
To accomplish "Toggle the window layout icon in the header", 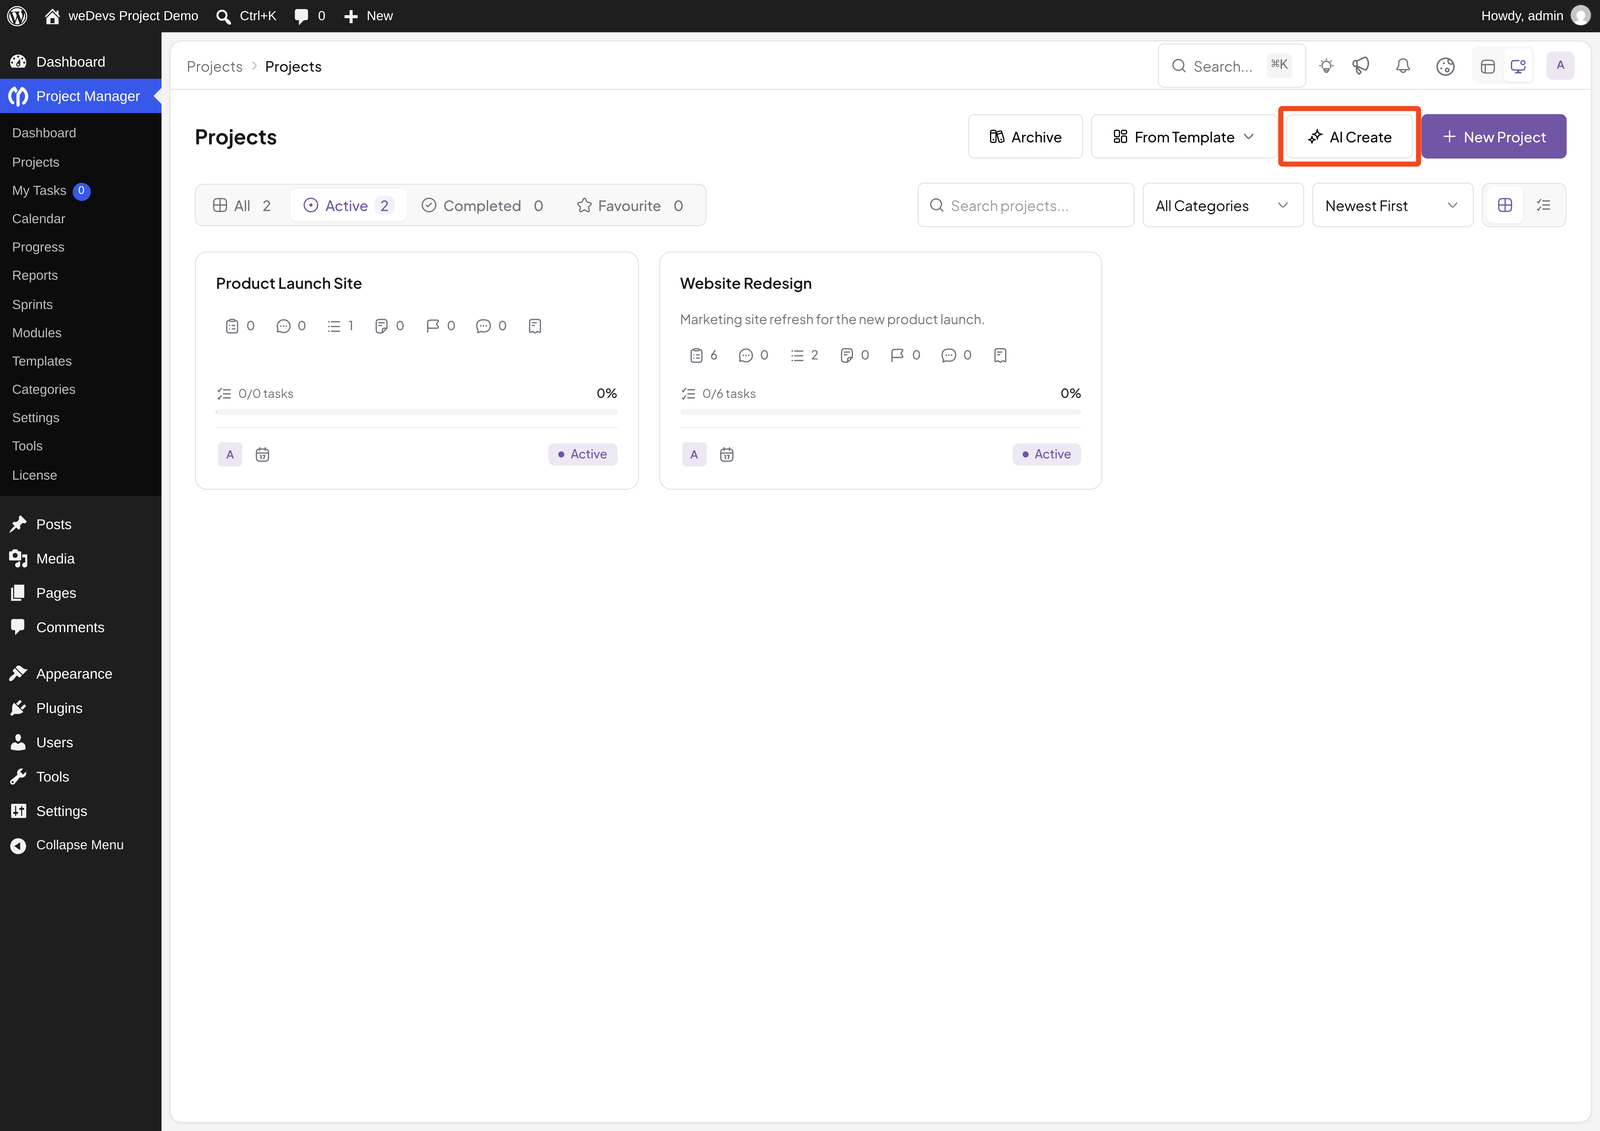I will [x=1488, y=66].
